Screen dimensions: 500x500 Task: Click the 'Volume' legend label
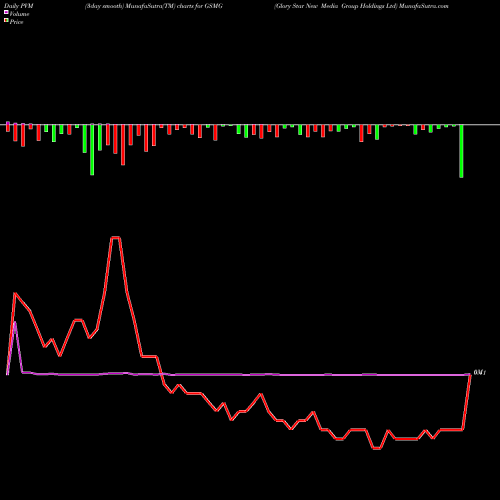coord(19,14)
